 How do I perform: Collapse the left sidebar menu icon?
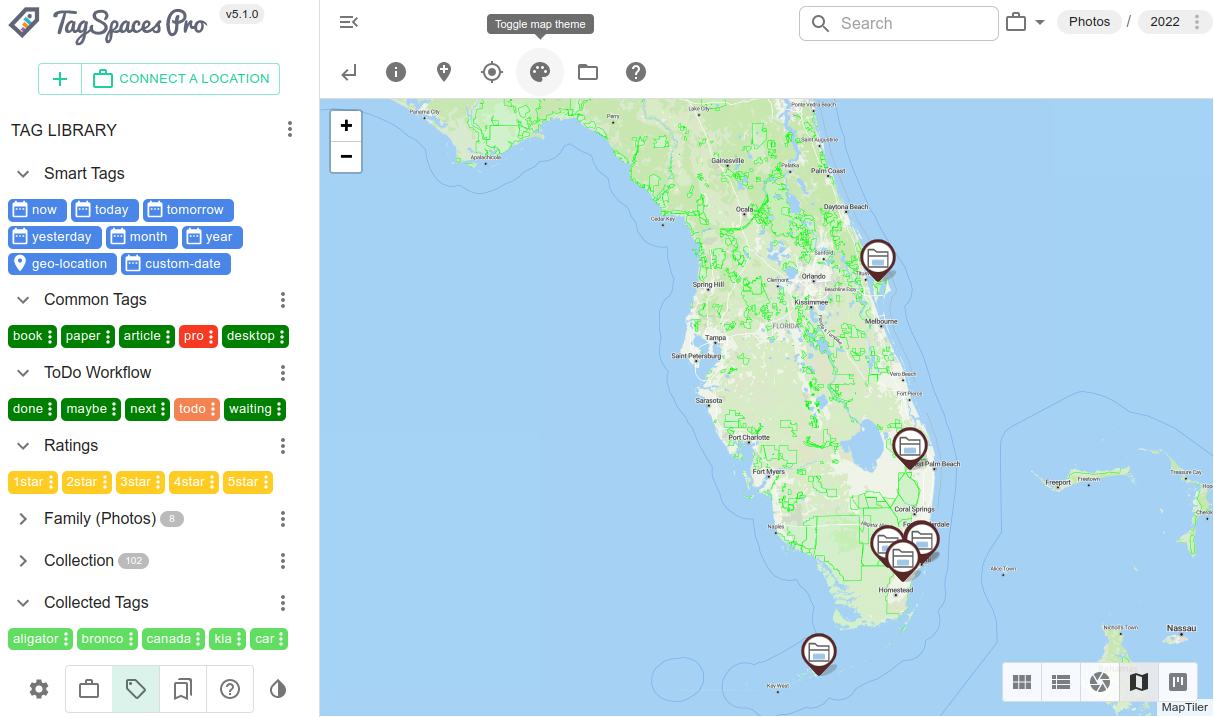(x=349, y=23)
